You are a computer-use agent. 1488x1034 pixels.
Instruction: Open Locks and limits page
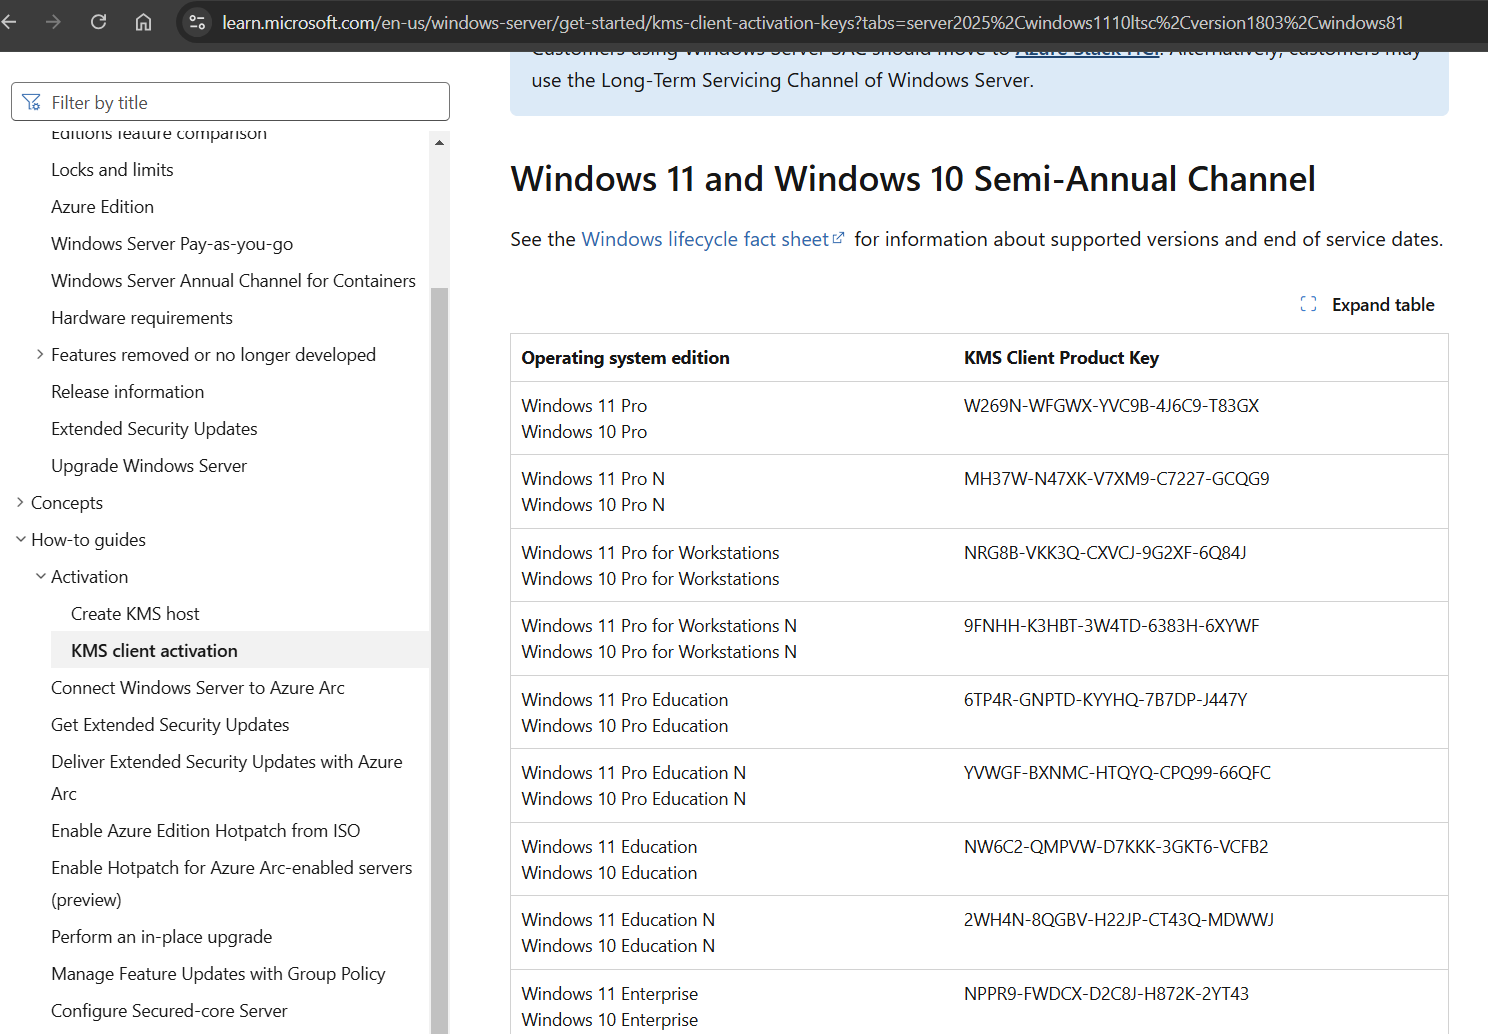[x=112, y=170]
